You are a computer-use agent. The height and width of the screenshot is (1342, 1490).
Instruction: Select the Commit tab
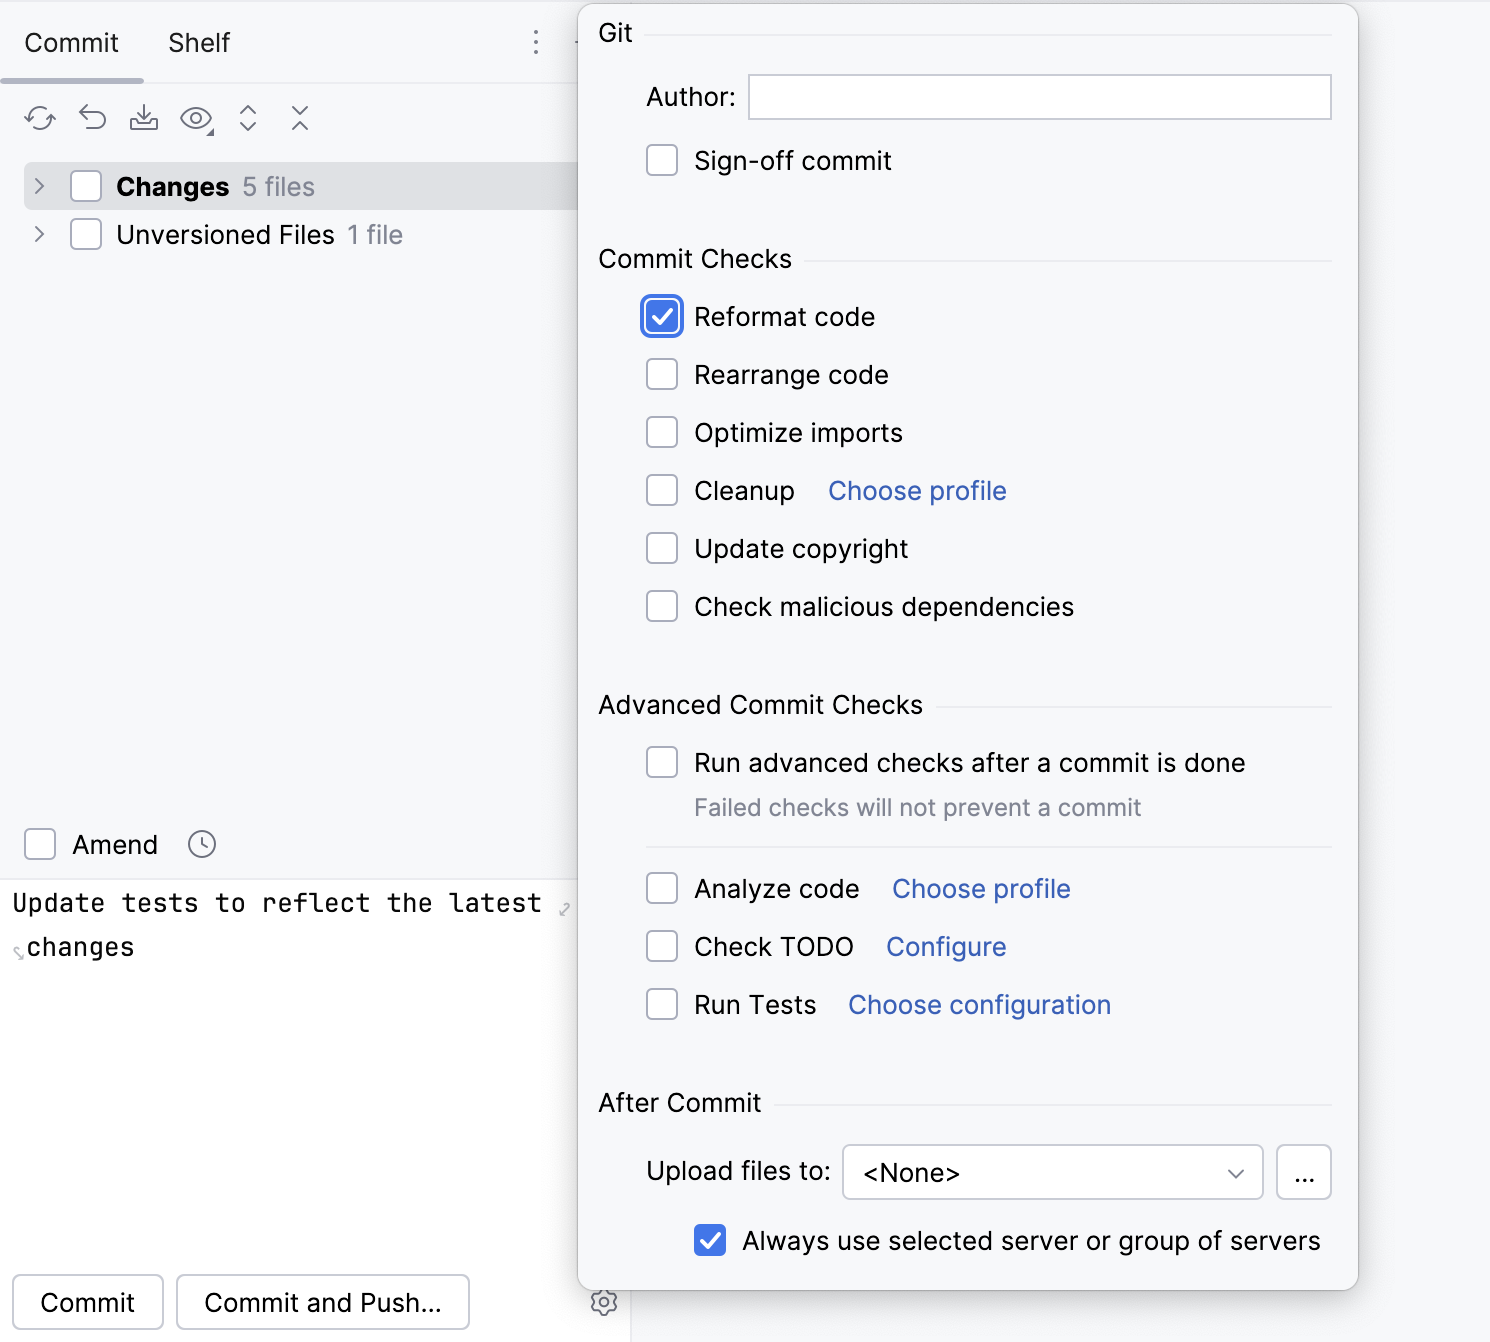click(x=70, y=42)
